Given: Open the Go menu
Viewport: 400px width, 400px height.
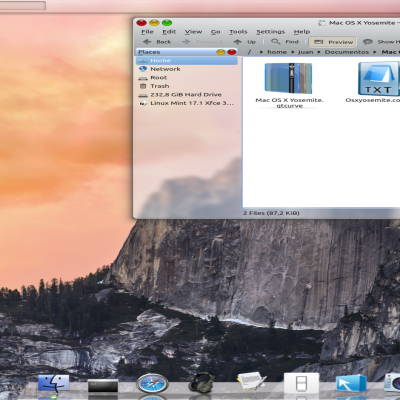Looking at the screenshot, I should [215, 32].
